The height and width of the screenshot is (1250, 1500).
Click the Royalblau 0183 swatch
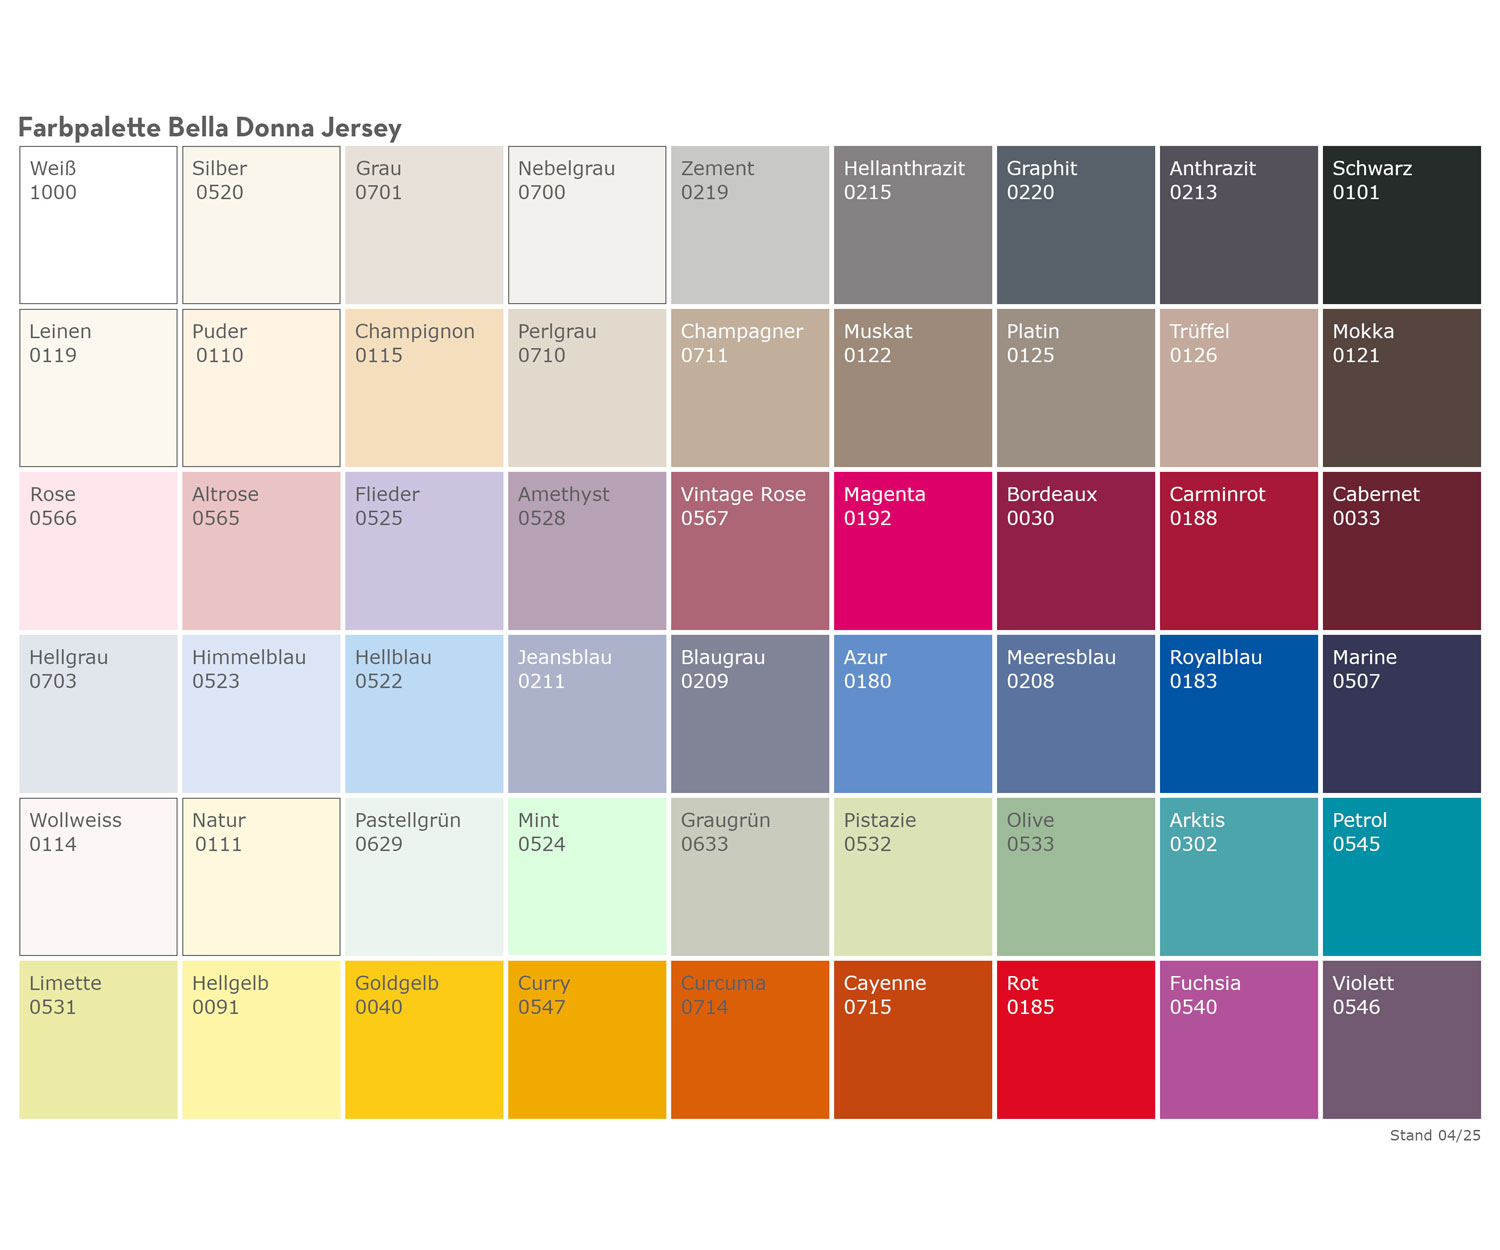1238,714
